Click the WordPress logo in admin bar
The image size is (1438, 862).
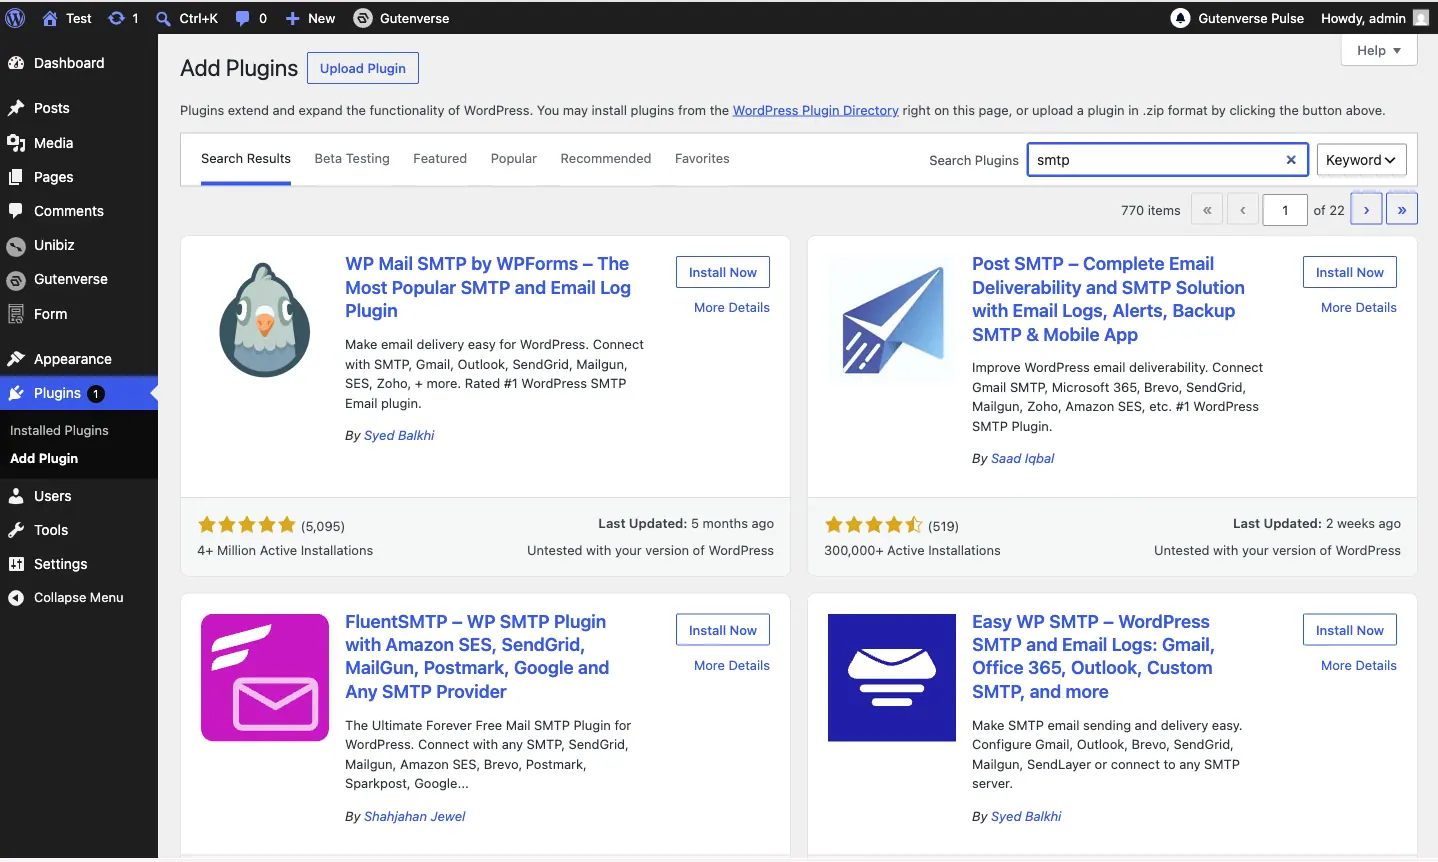16,18
